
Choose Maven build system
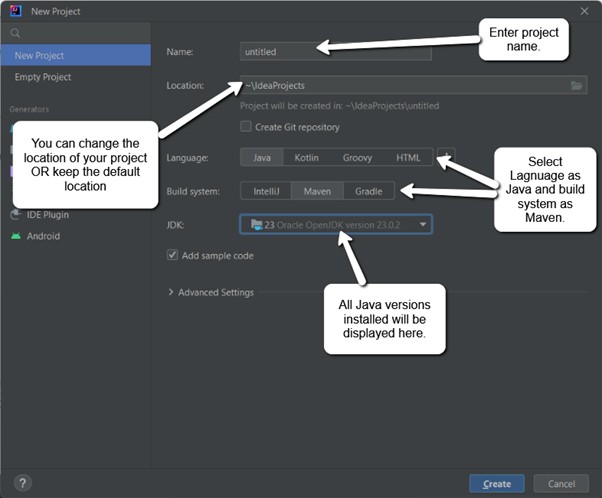(x=317, y=191)
